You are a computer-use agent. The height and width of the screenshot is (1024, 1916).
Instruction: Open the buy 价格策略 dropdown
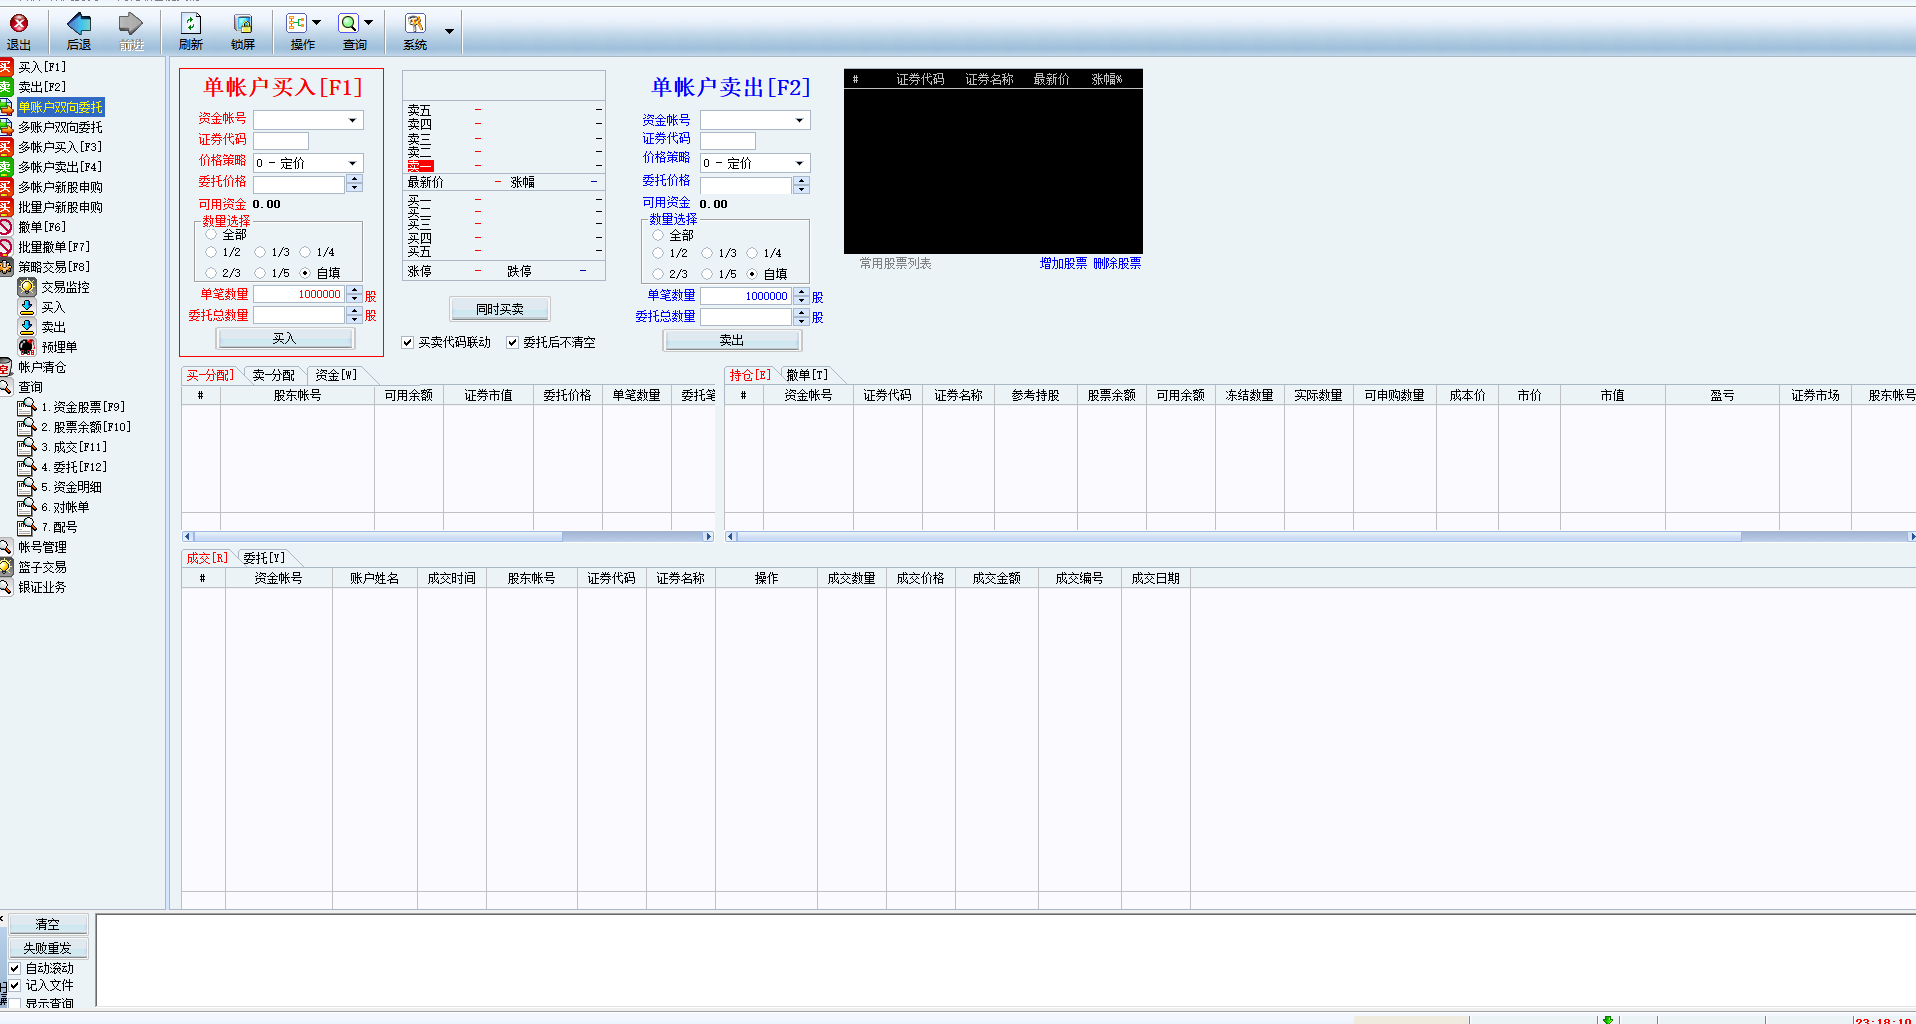352,163
